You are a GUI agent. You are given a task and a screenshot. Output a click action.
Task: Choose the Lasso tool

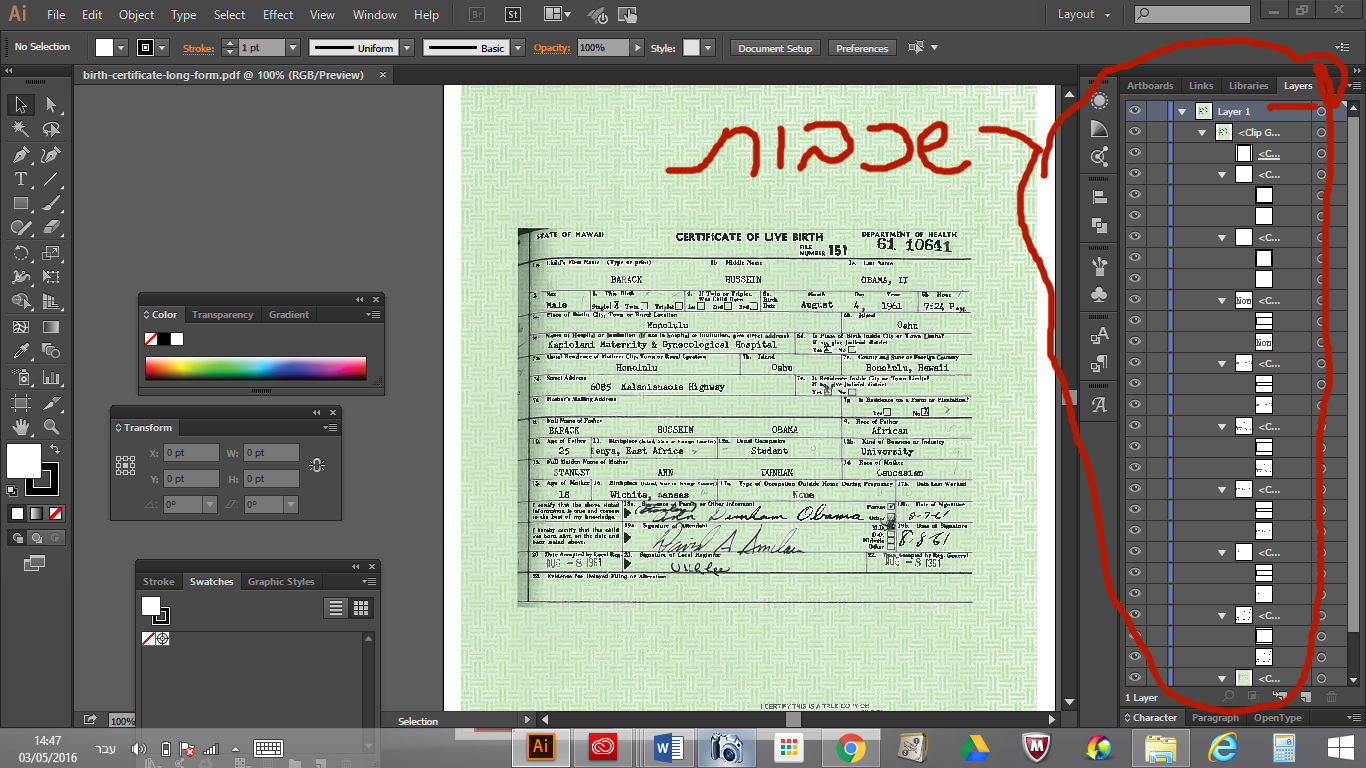[x=51, y=129]
